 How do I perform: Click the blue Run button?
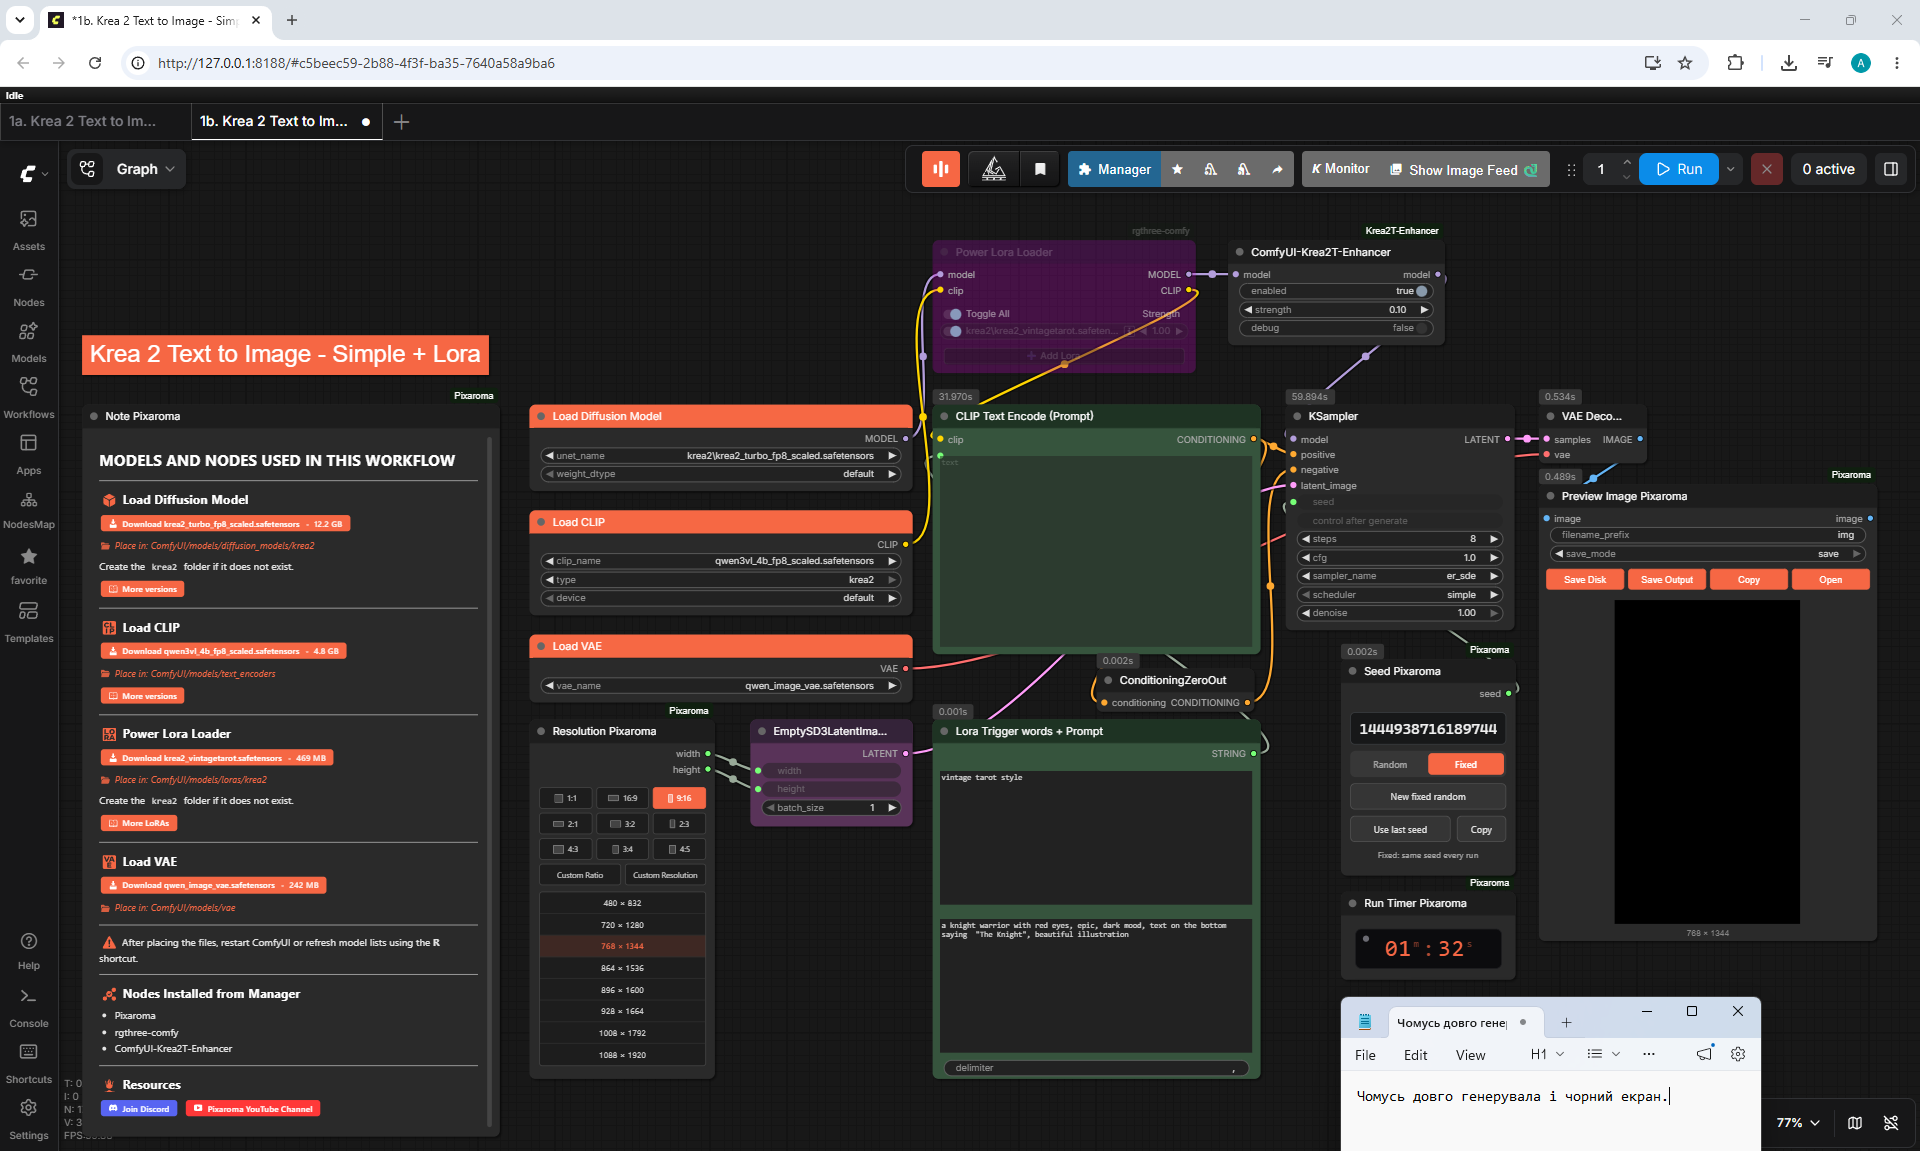(1679, 169)
